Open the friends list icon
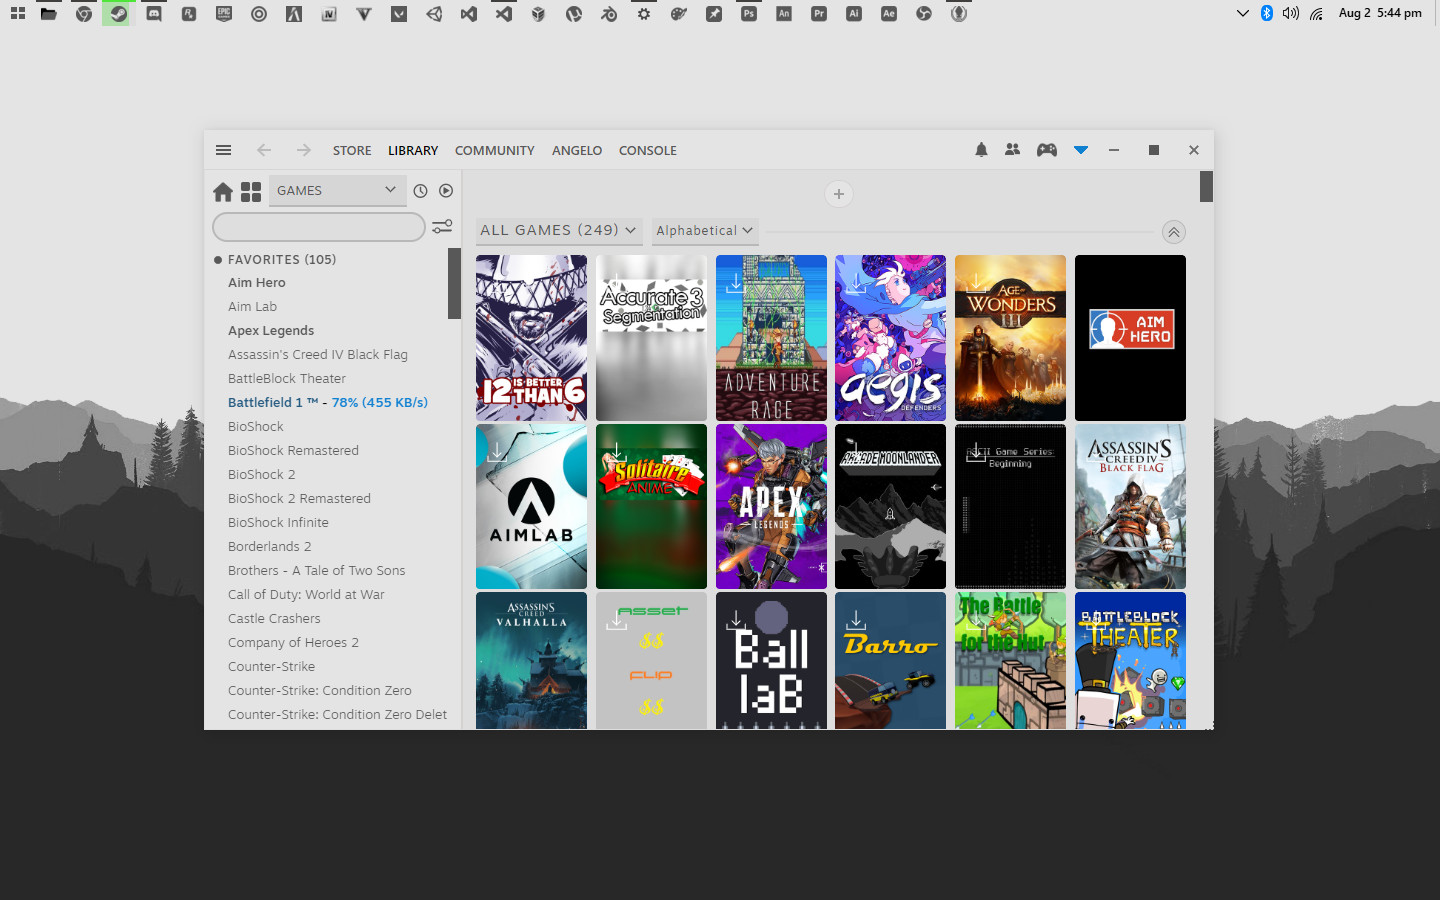This screenshot has width=1440, height=900. pyautogui.click(x=1012, y=150)
